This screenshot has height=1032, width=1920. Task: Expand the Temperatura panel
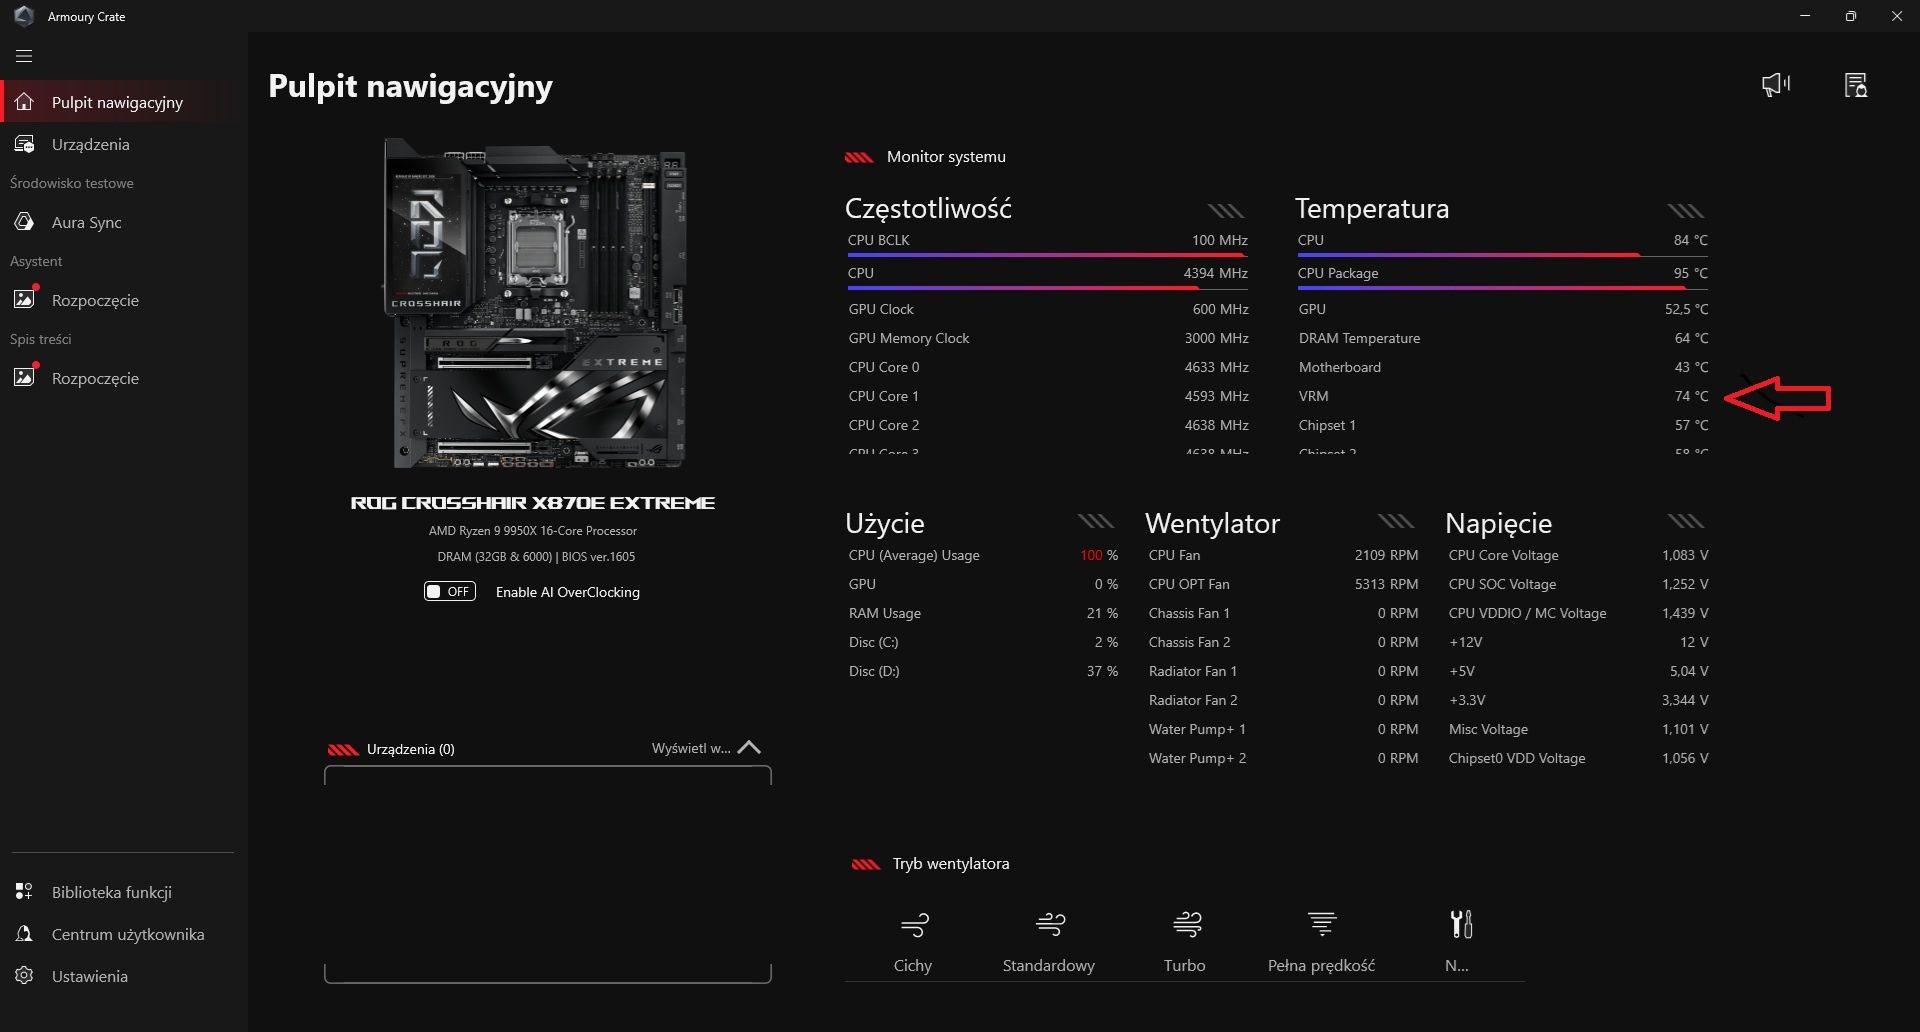click(1686, 210)
